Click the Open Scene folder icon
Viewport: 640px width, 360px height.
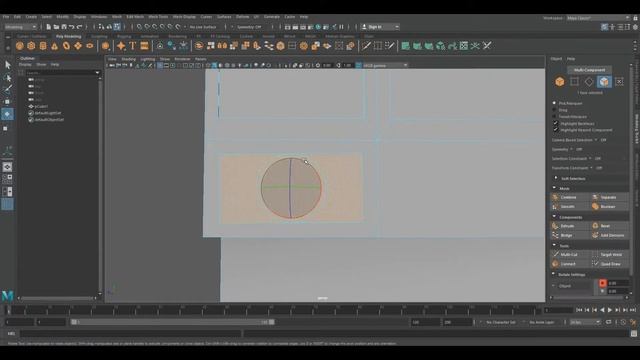56,27
